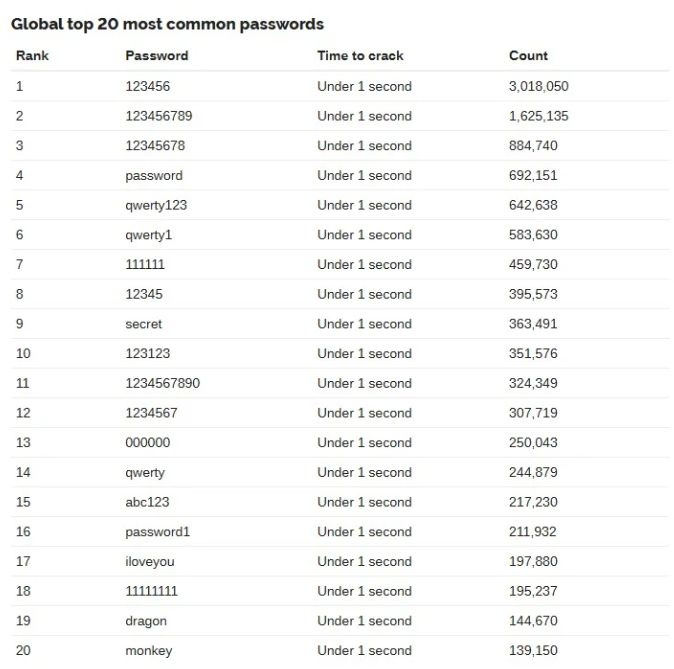Image resolution: width=674 pixels, height=669 pixels.
Task: Select the password 123456789 cell
Action: (159, 116)
